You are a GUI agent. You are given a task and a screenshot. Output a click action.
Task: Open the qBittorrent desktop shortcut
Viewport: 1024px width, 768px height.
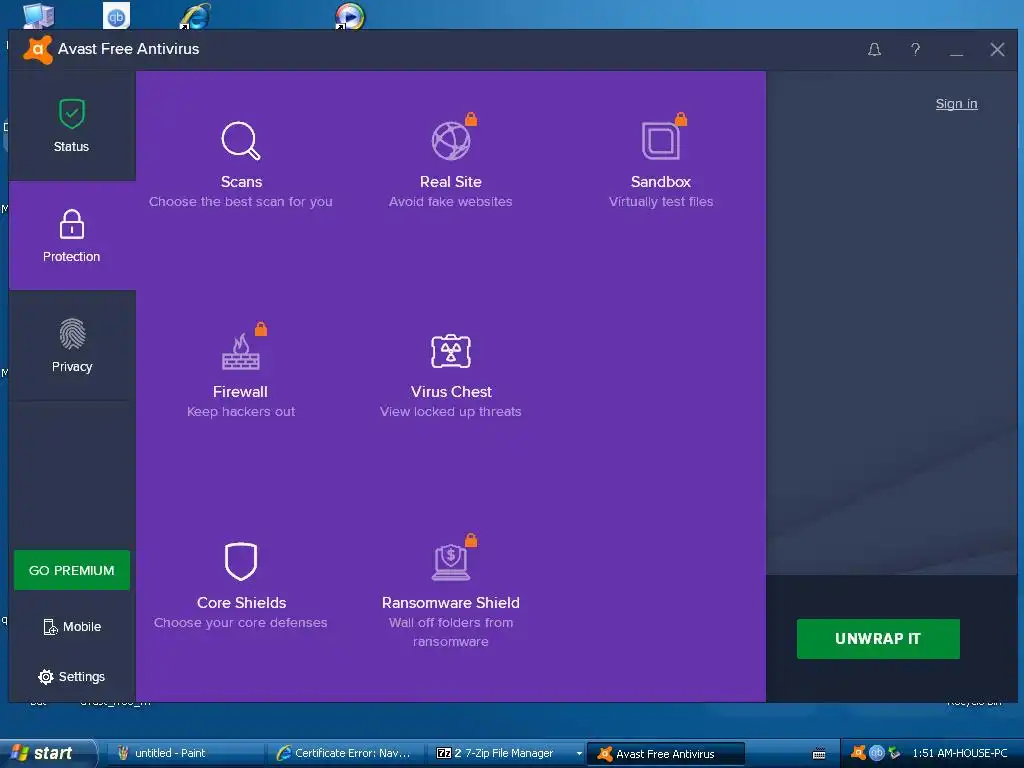click(x=116, y=16)
